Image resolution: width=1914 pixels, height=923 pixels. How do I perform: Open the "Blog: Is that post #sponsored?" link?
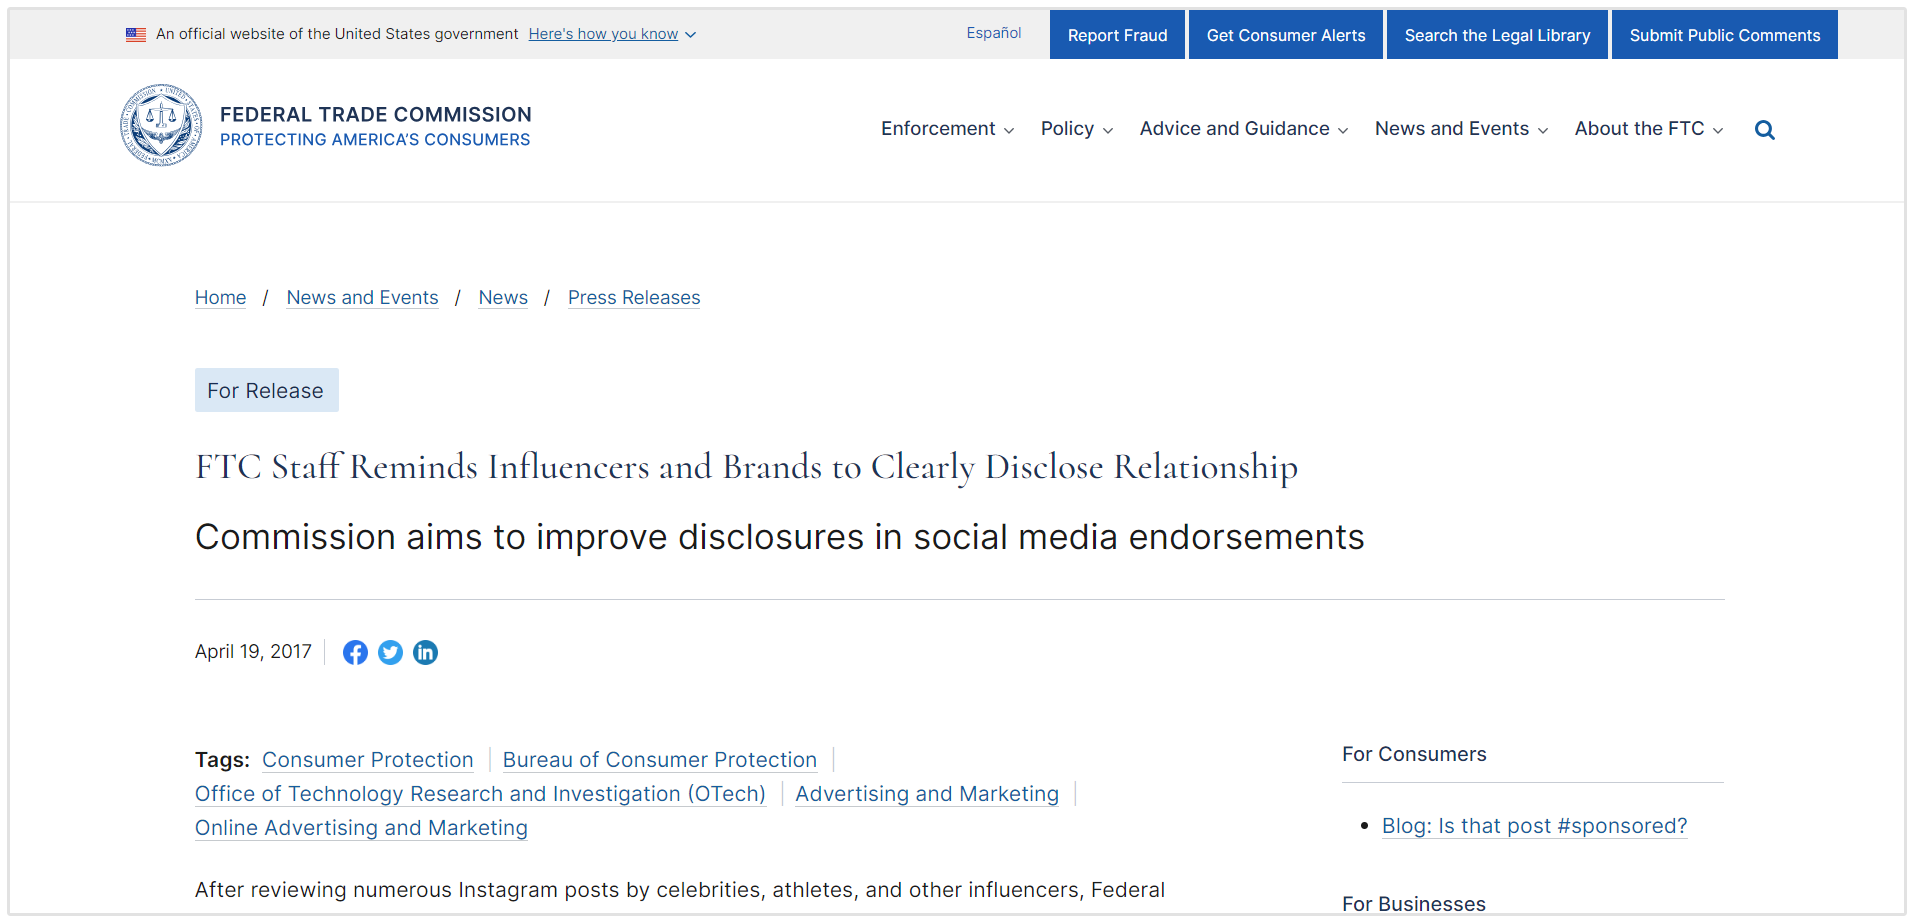tap(1534, 826)
